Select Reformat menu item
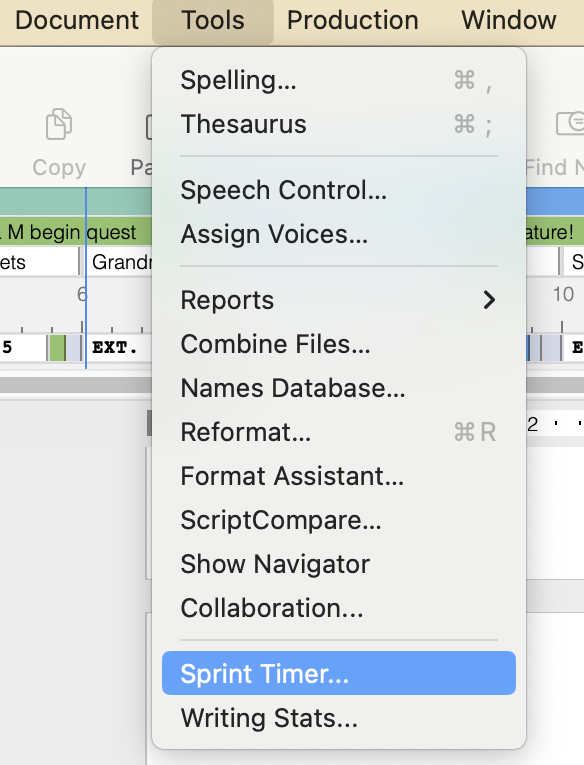 coord(339,432)
